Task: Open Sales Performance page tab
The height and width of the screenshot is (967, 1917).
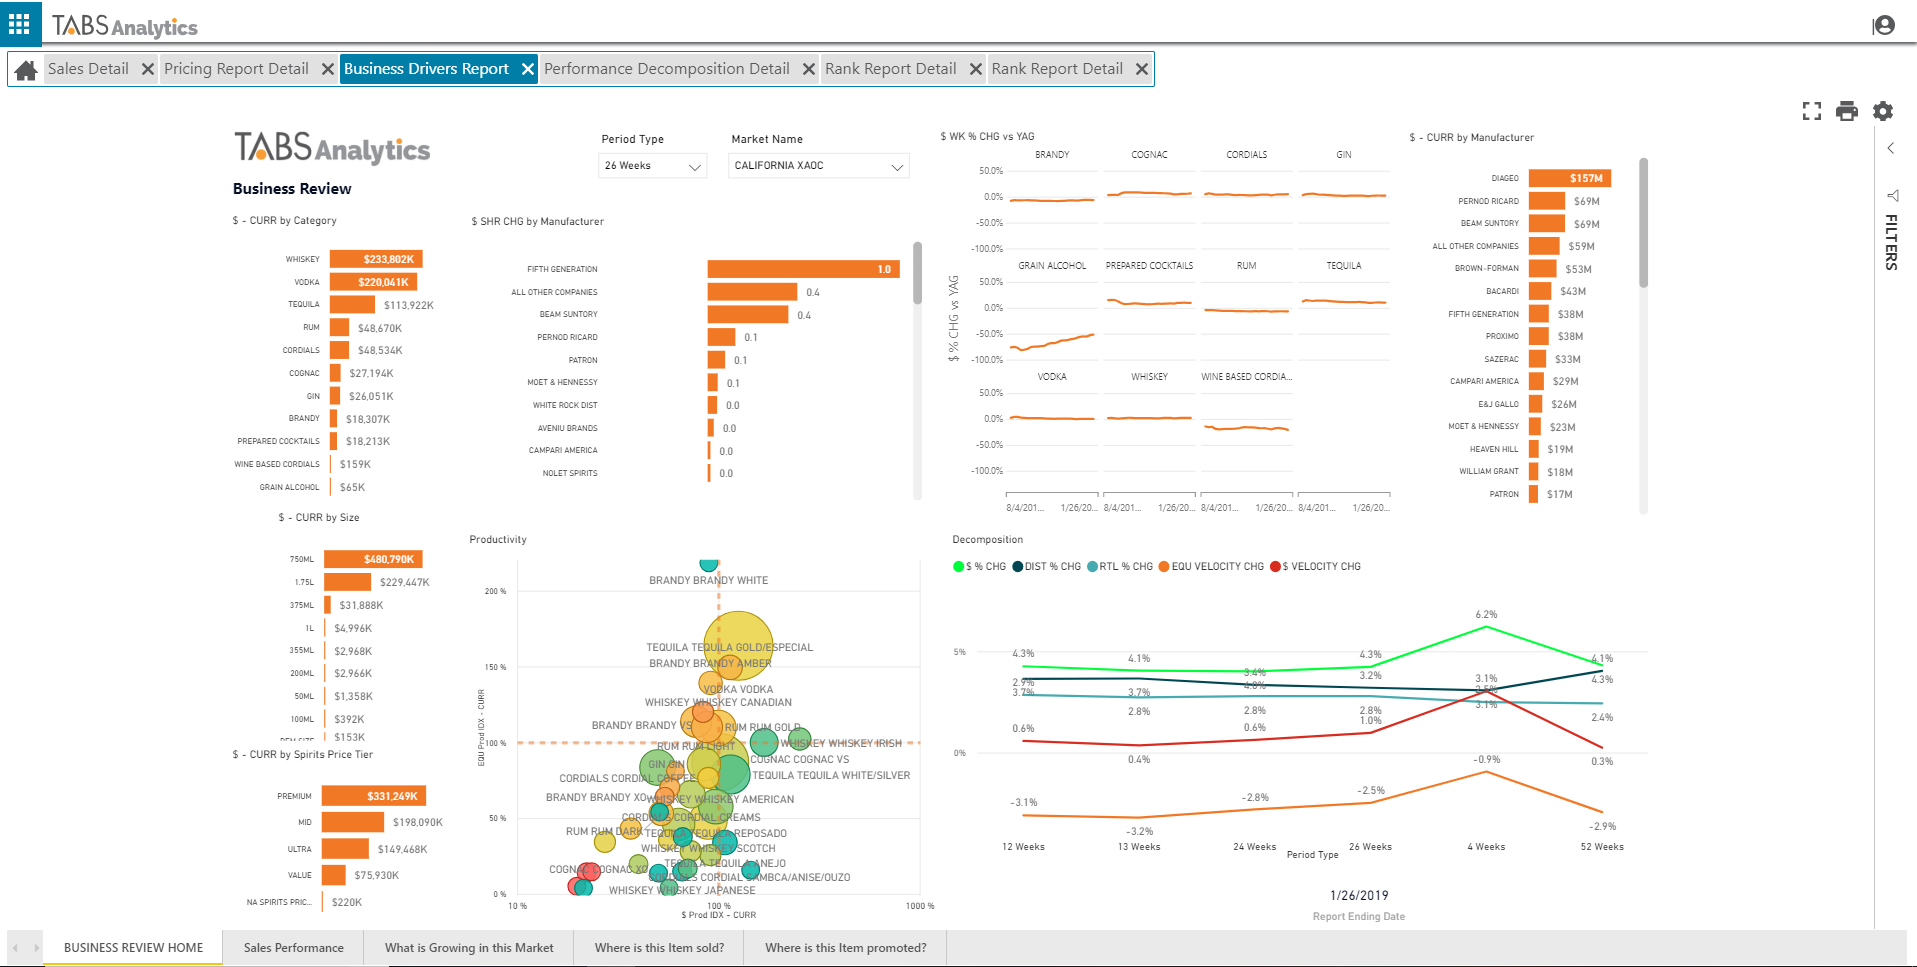Action: click(x=294, y=948)
